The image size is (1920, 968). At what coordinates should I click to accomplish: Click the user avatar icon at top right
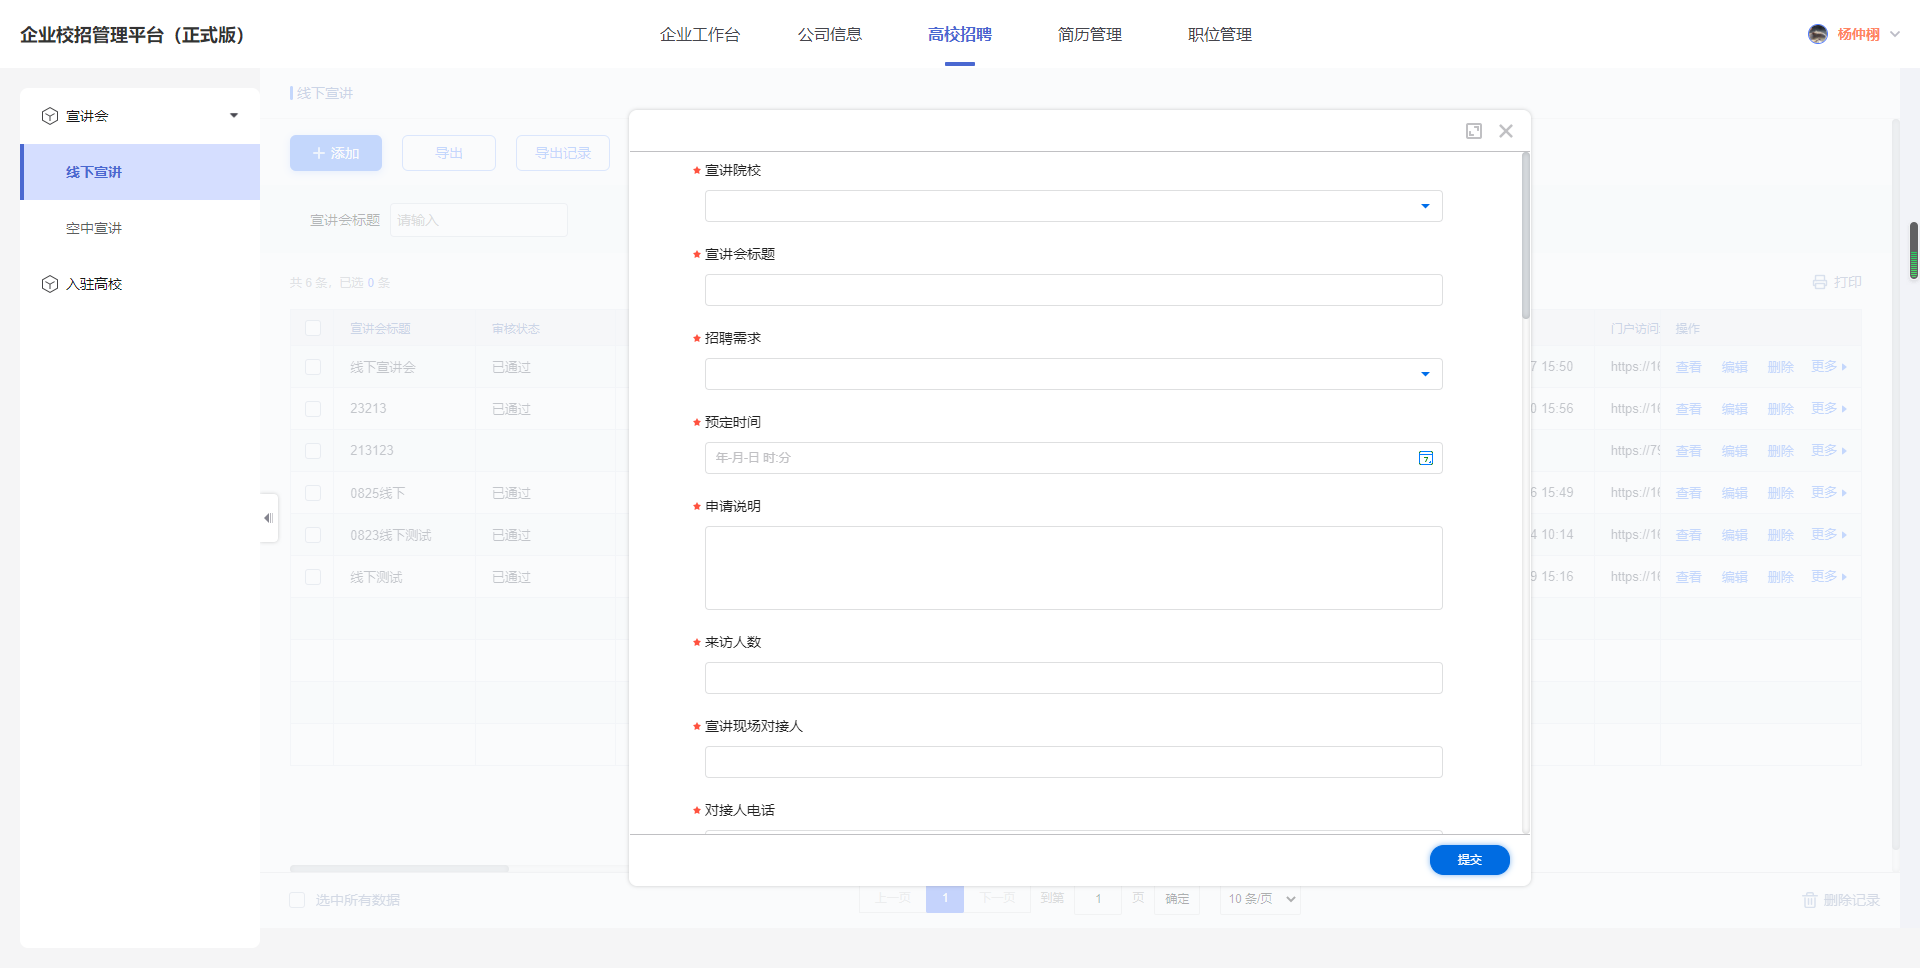click(x=1817, y=34)
